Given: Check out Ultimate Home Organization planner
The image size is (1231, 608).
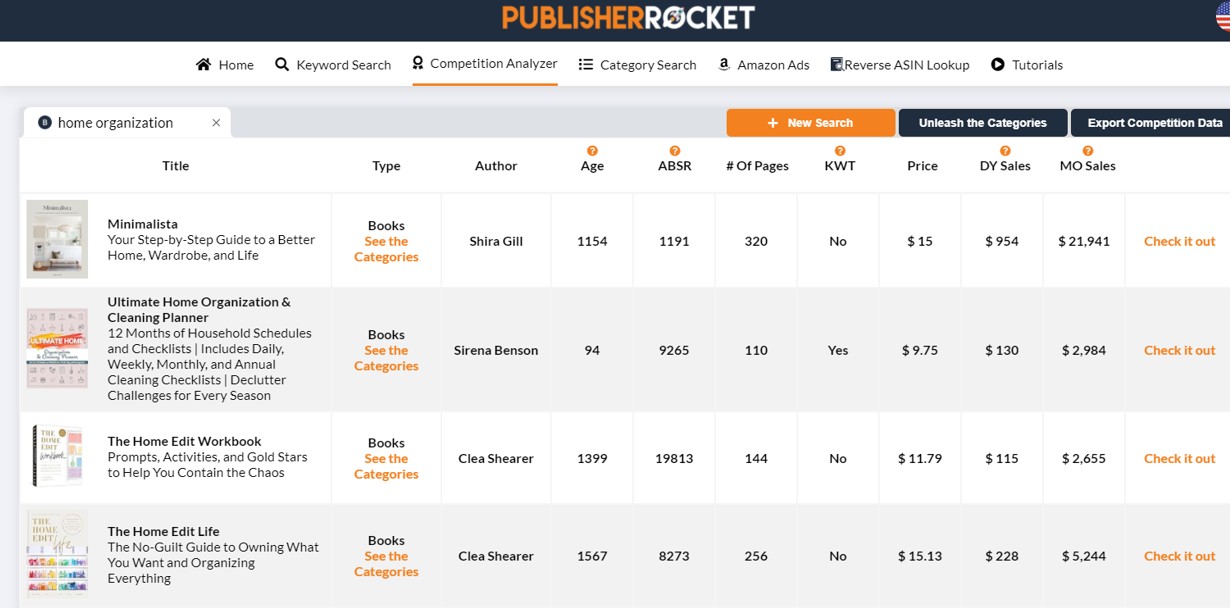Looking at the screenshot, I should click(x=1180, y=350).
